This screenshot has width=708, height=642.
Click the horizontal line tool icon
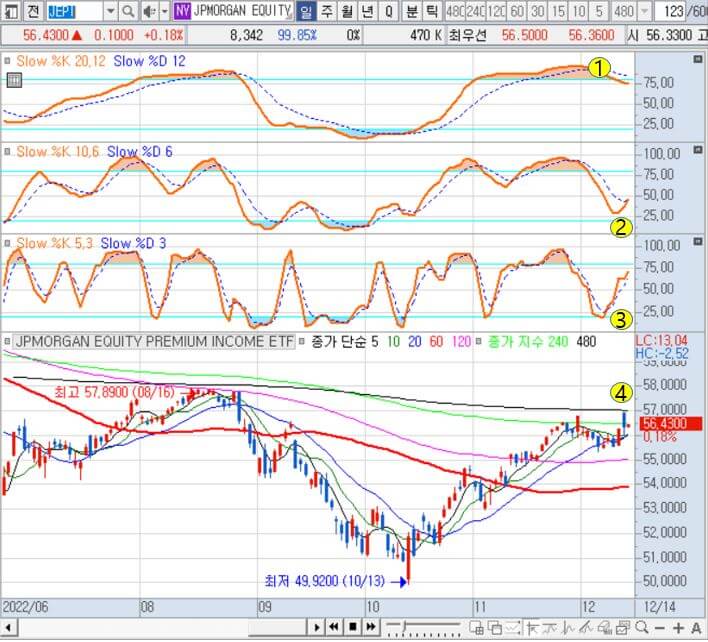(x=550, y=627)
